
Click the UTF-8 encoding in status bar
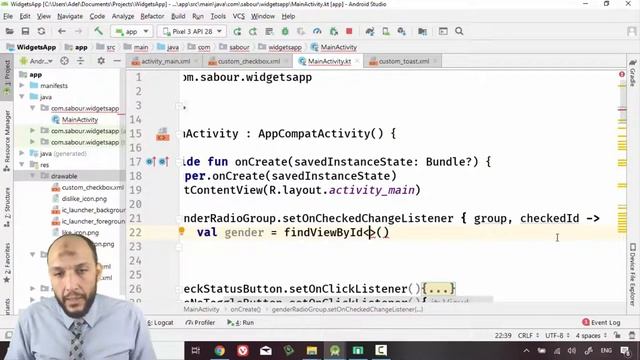[557, 335]
